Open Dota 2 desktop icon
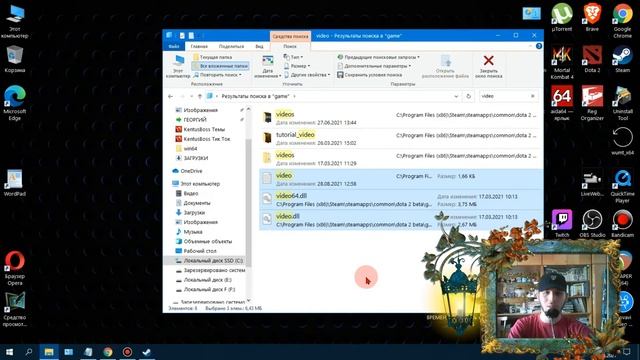The width and height of the screenshot is (640, 360). coord(592,59)
